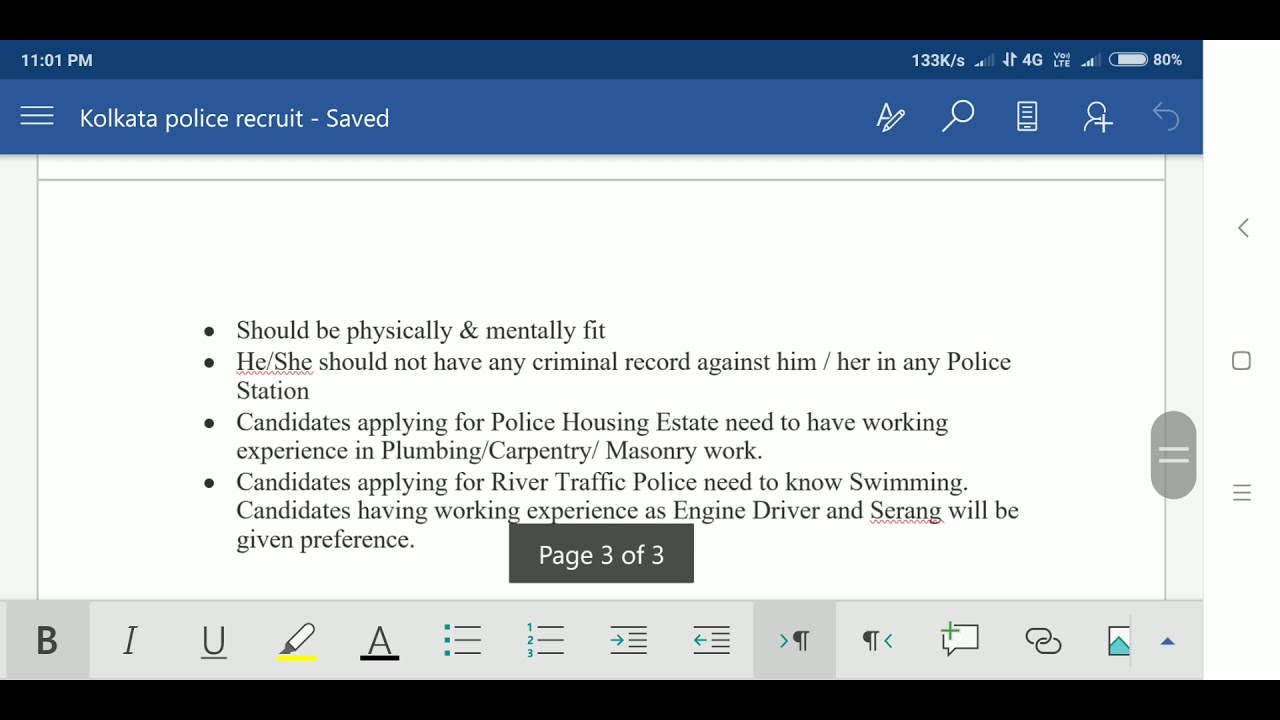1280x720 pixels.
Task: Insert a picture
Action: point(1118,641)
